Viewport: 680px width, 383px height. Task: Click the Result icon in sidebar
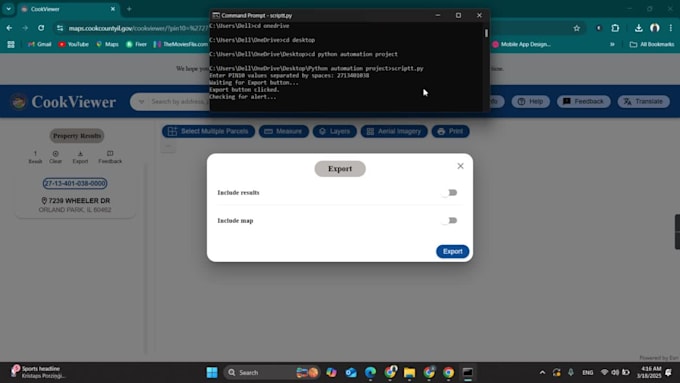click(35, 157)
